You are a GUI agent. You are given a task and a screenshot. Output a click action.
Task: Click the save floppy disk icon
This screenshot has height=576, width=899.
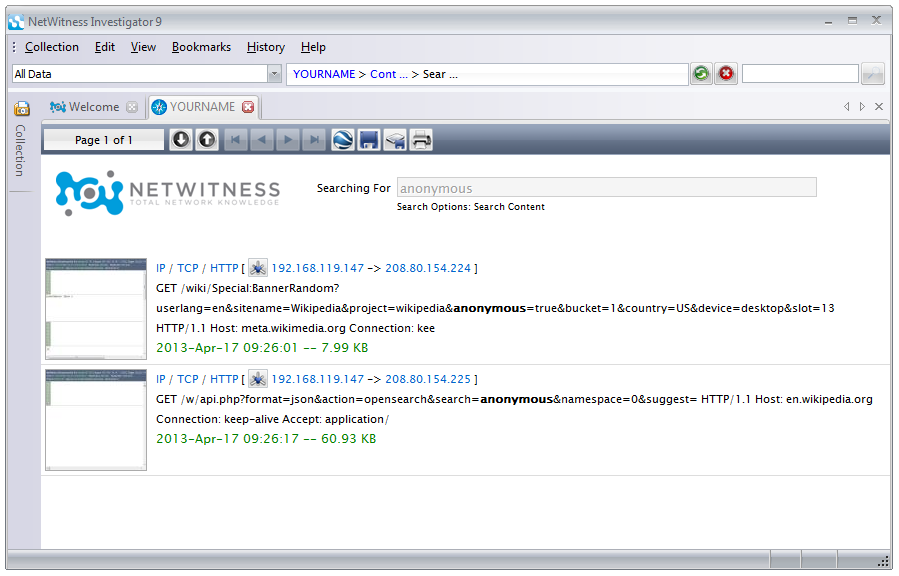point(369,140)
